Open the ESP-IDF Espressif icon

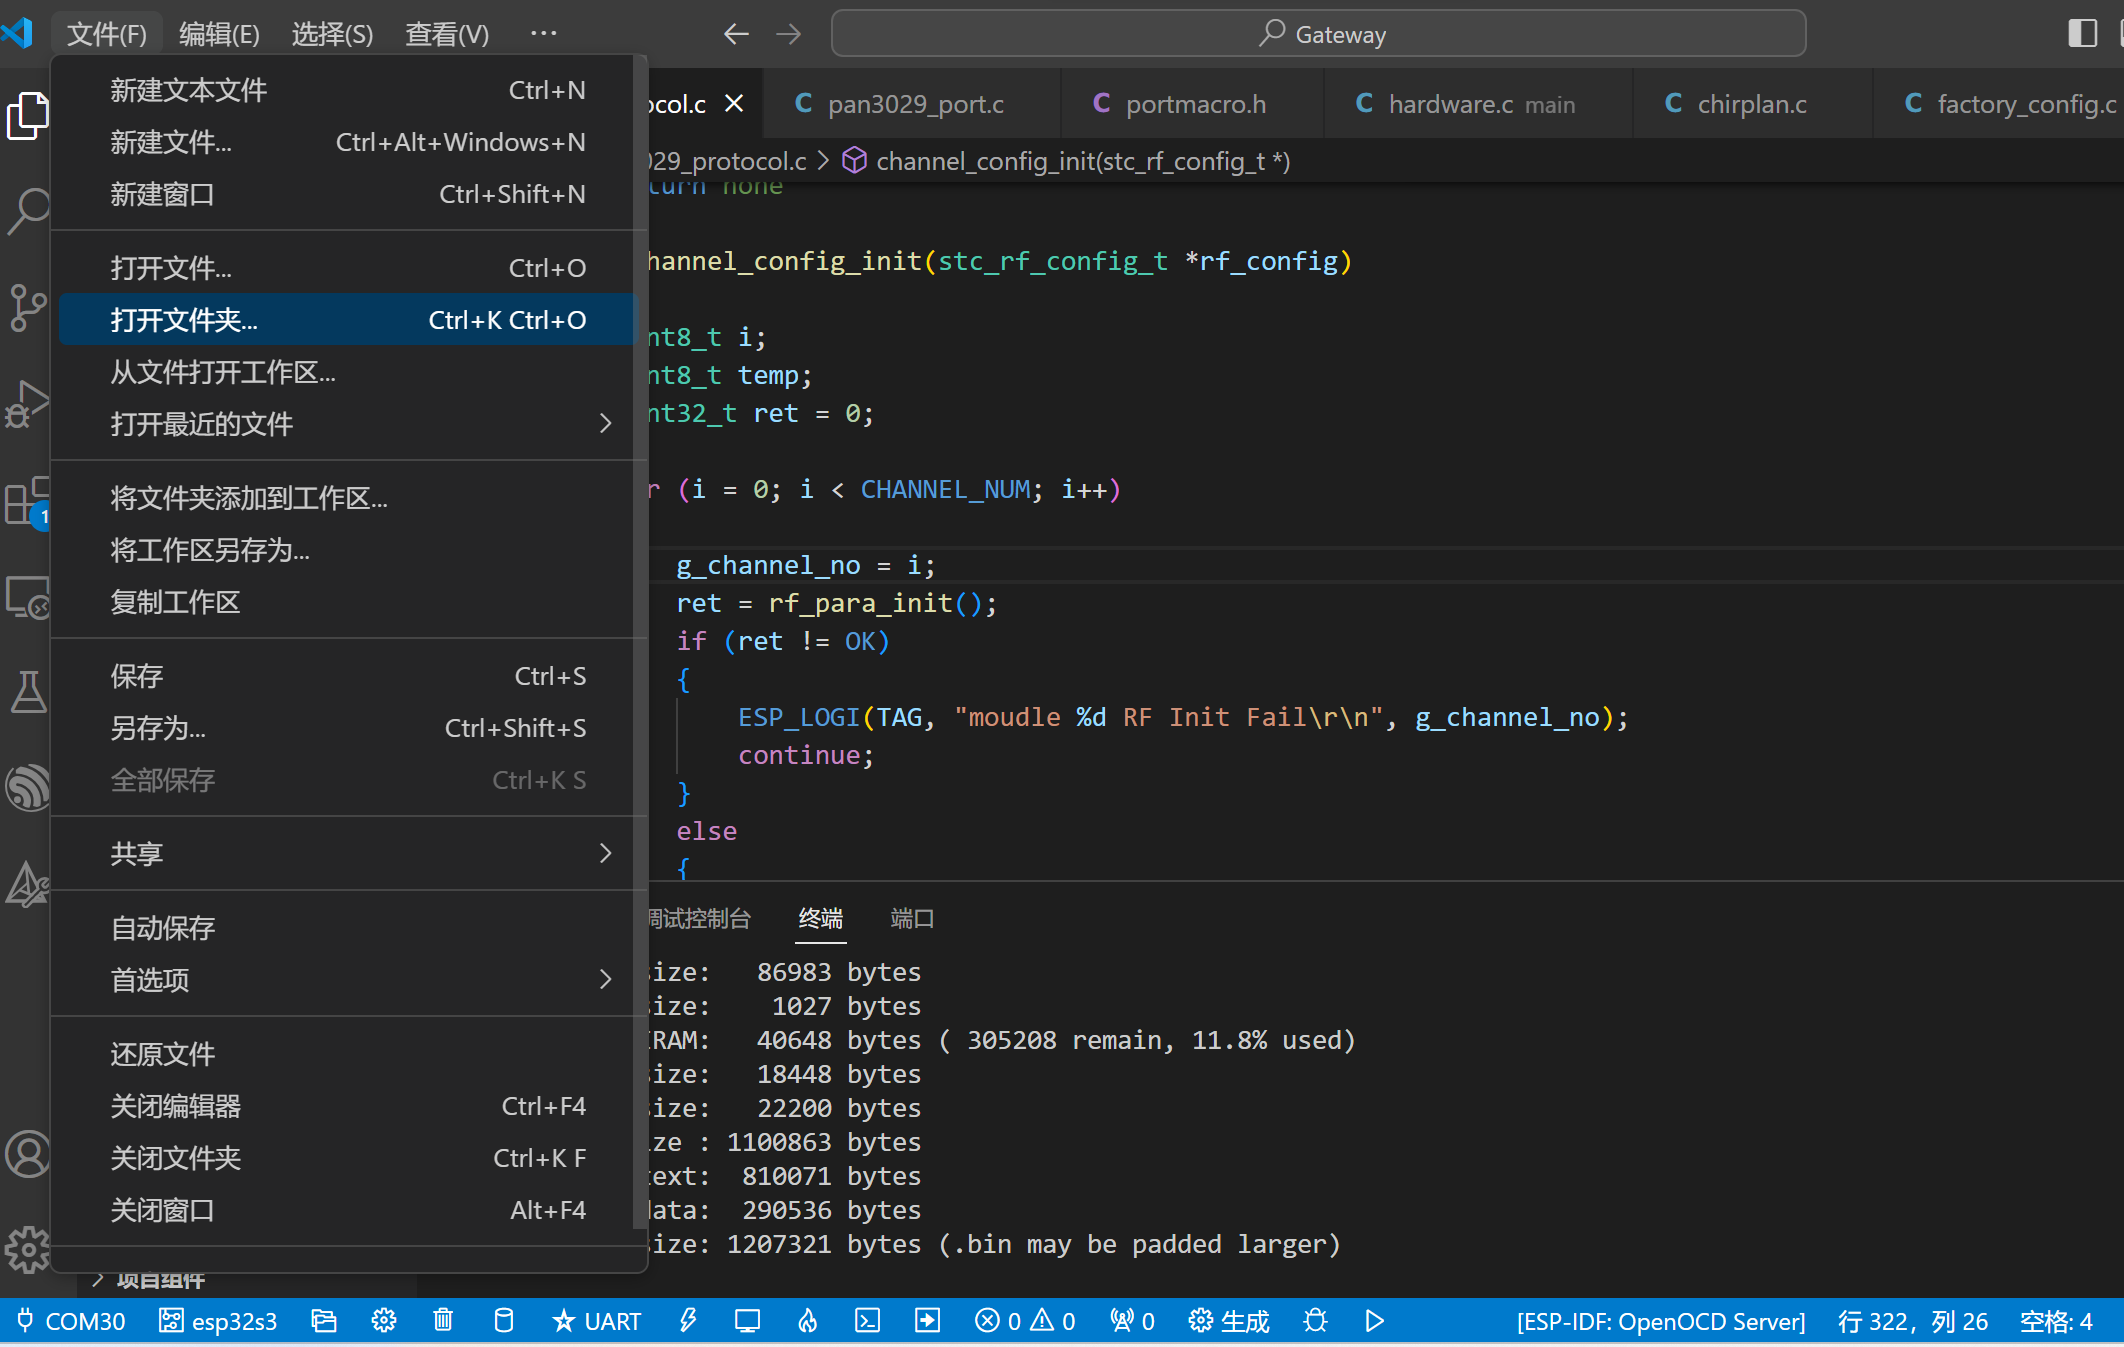[x=27, y=788]
